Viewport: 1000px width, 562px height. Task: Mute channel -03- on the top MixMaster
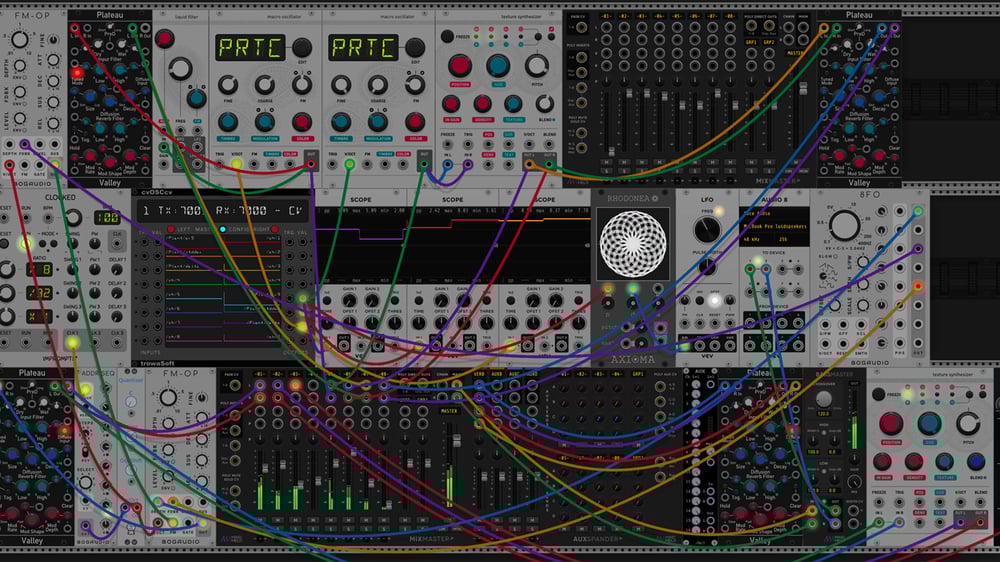tap(642, 163)
